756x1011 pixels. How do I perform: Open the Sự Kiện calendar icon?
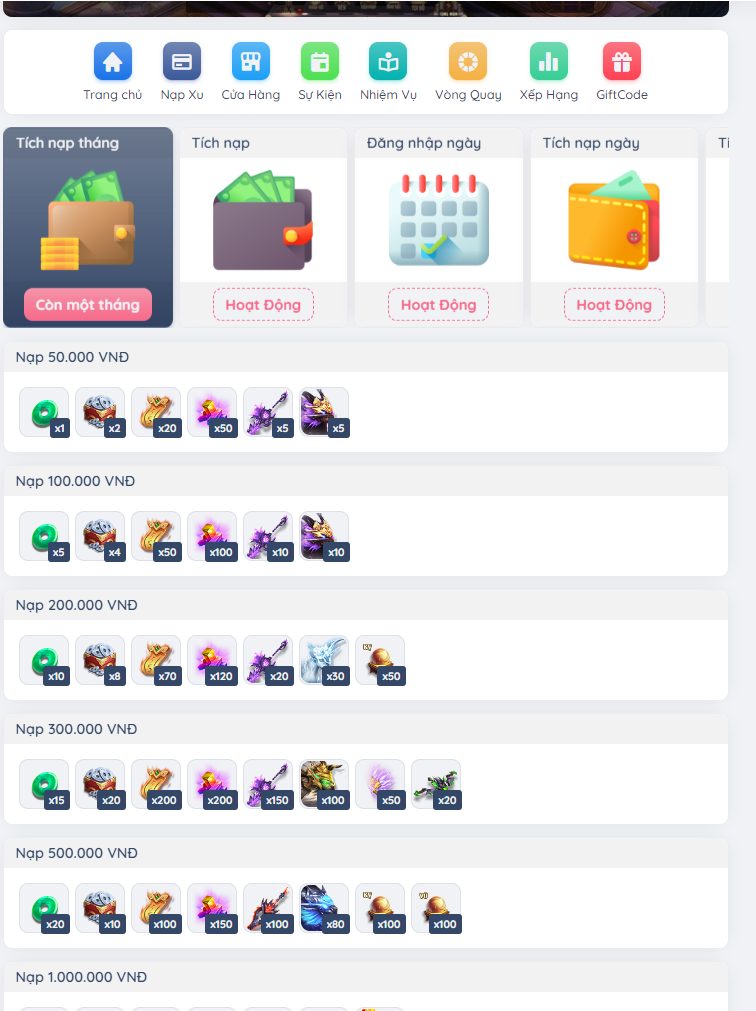pyautogui.click(x=320, y=62)
